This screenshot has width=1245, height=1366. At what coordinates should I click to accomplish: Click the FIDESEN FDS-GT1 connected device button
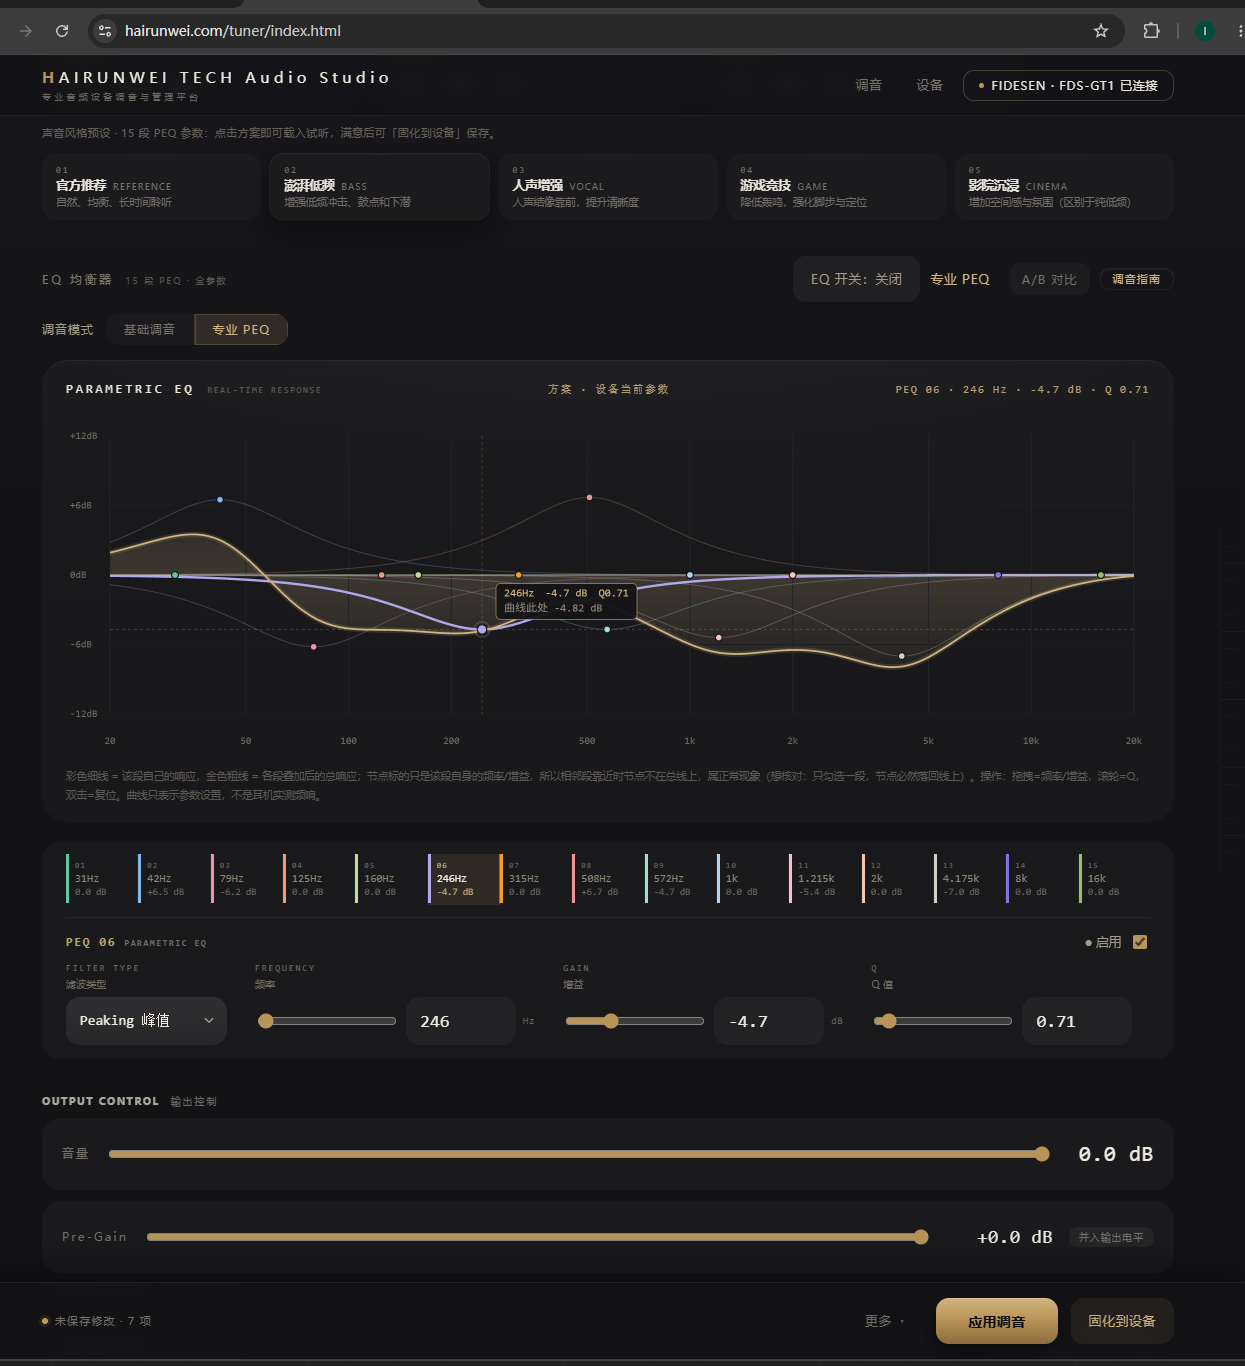[x=1068, y=85]
